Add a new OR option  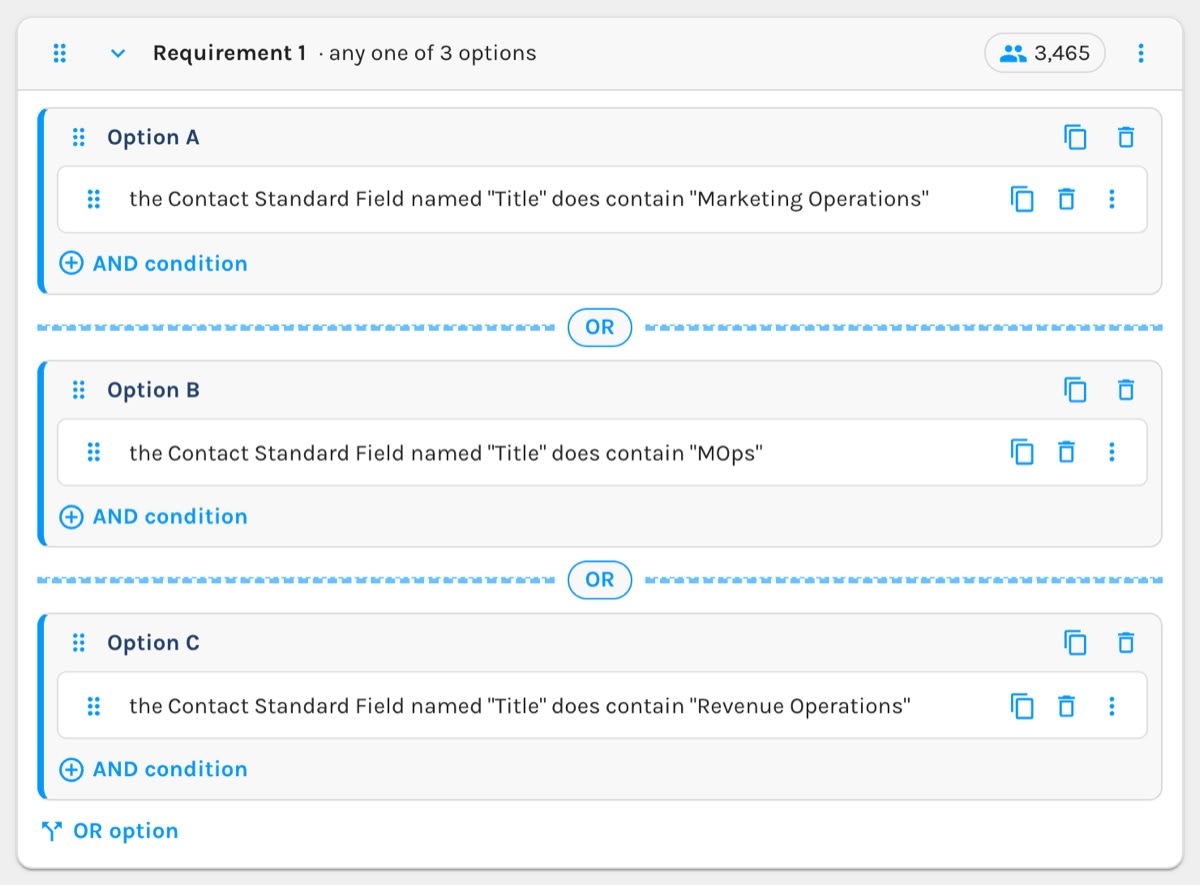pos(110,831)
